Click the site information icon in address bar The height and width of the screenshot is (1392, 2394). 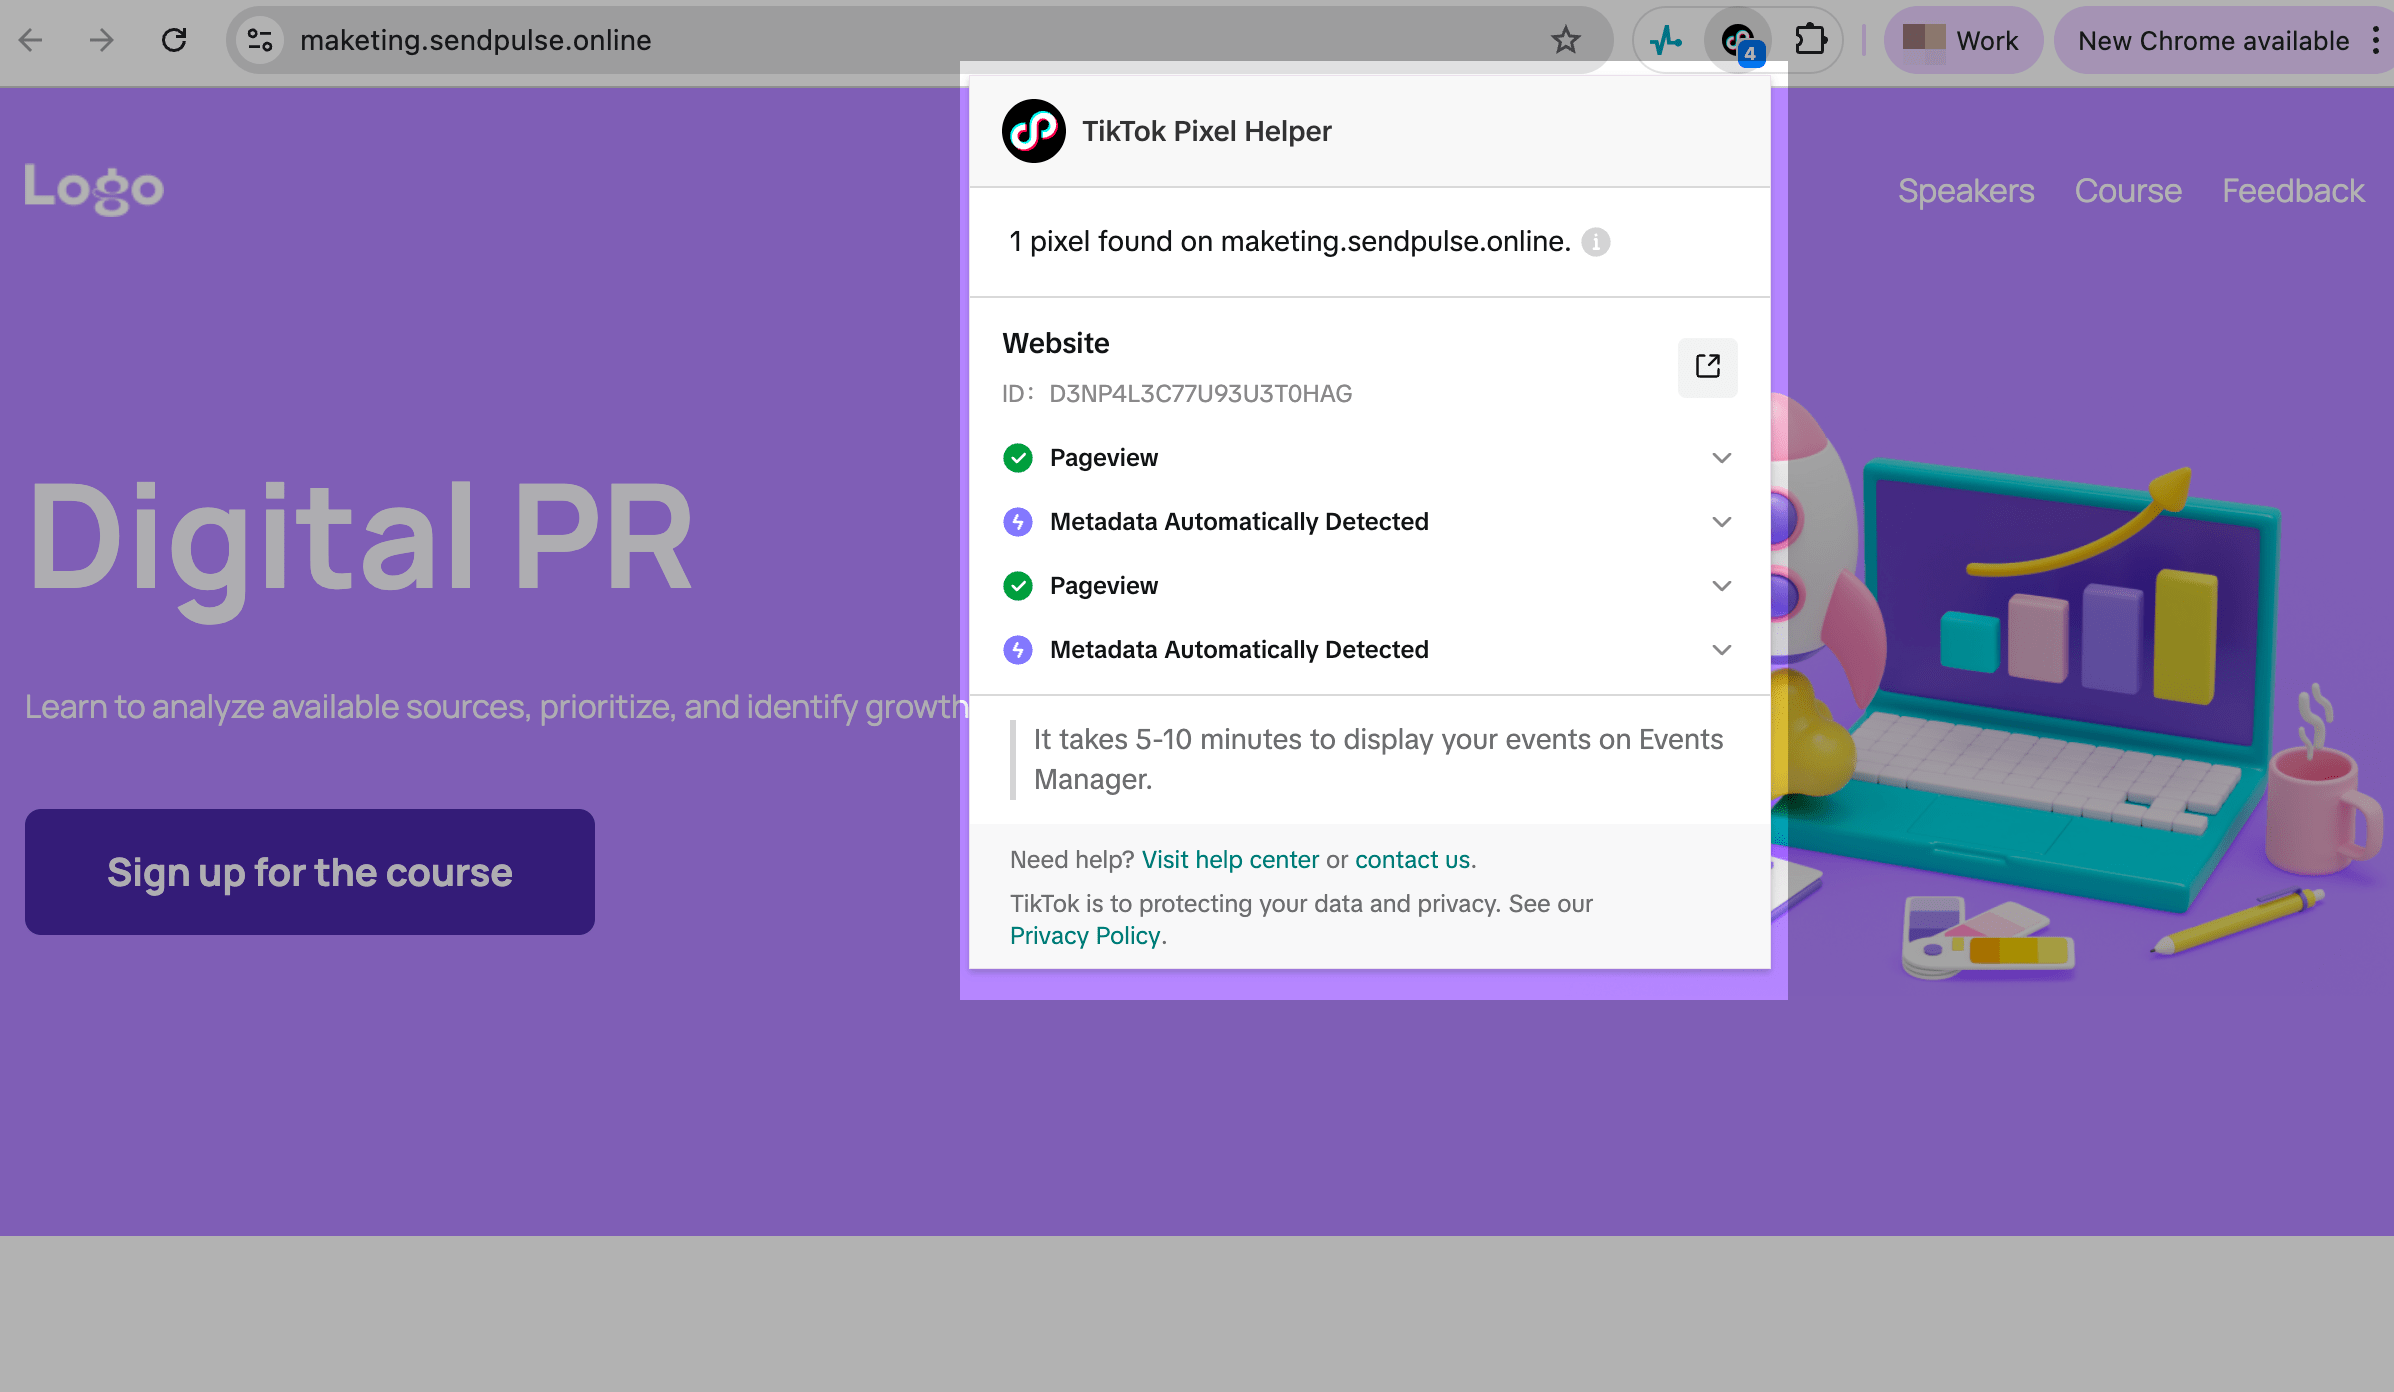pos(260,40)
